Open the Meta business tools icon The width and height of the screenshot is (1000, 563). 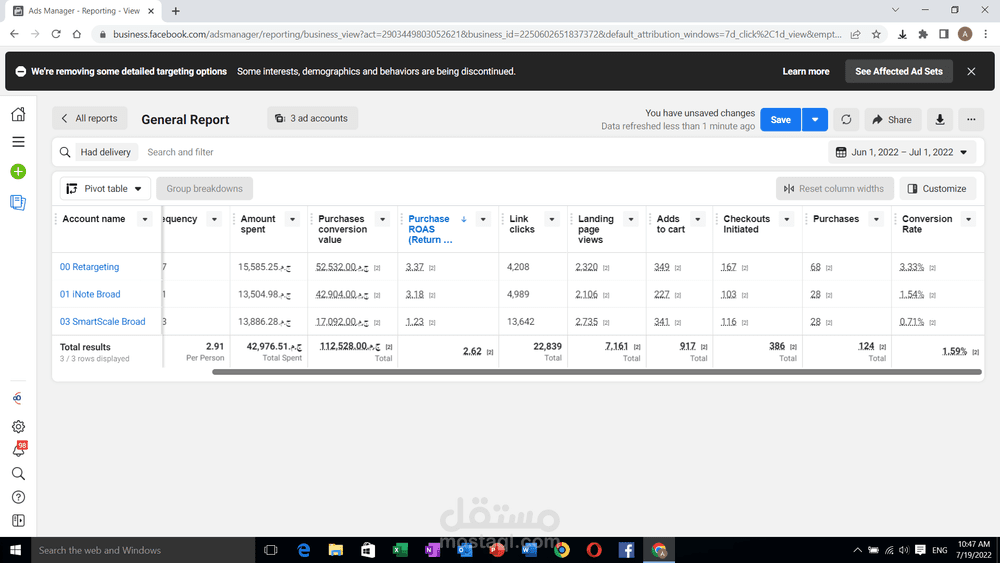pos(18,398)
